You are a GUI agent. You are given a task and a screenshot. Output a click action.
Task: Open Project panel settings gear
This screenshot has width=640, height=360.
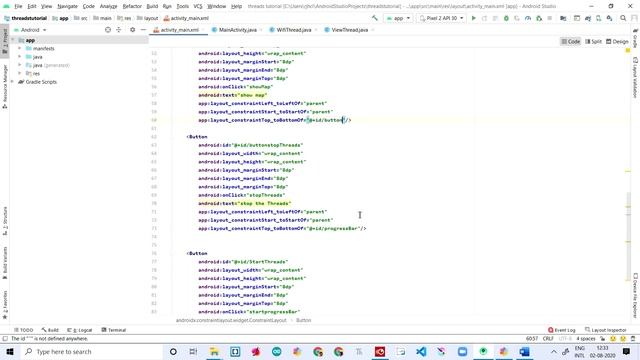(x=132, y=30)
